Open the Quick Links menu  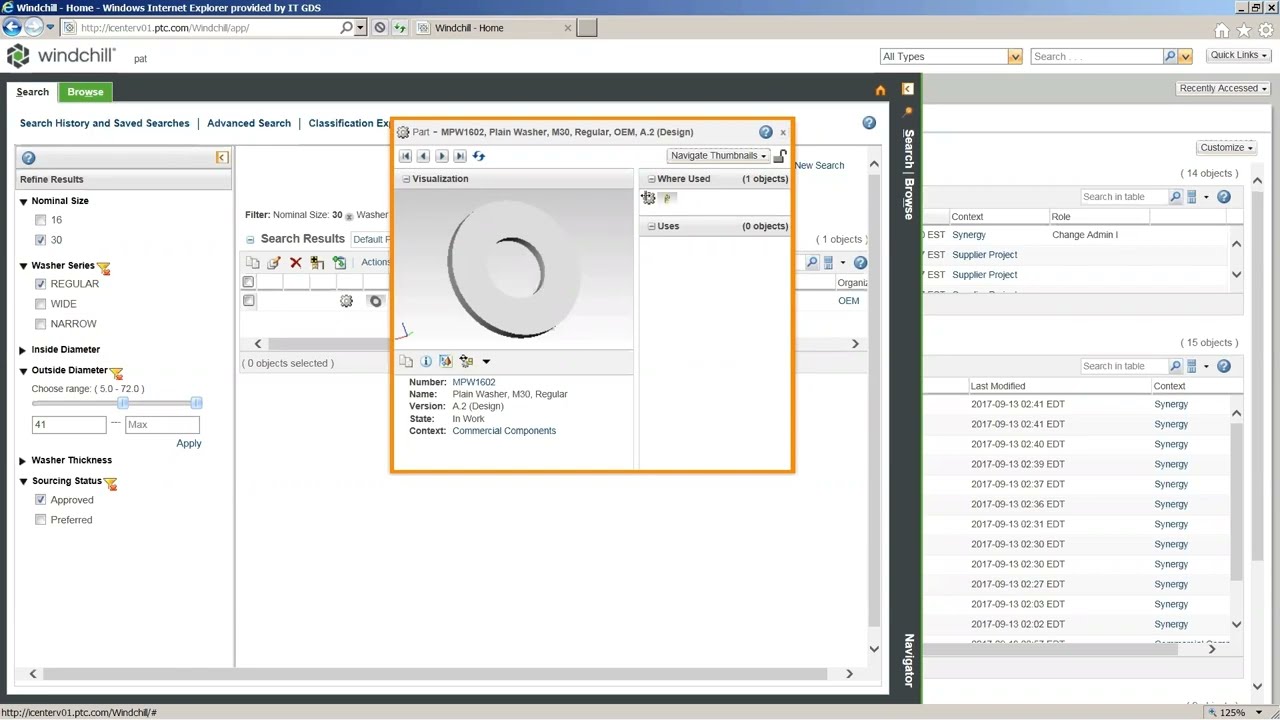coord(1238,56)
